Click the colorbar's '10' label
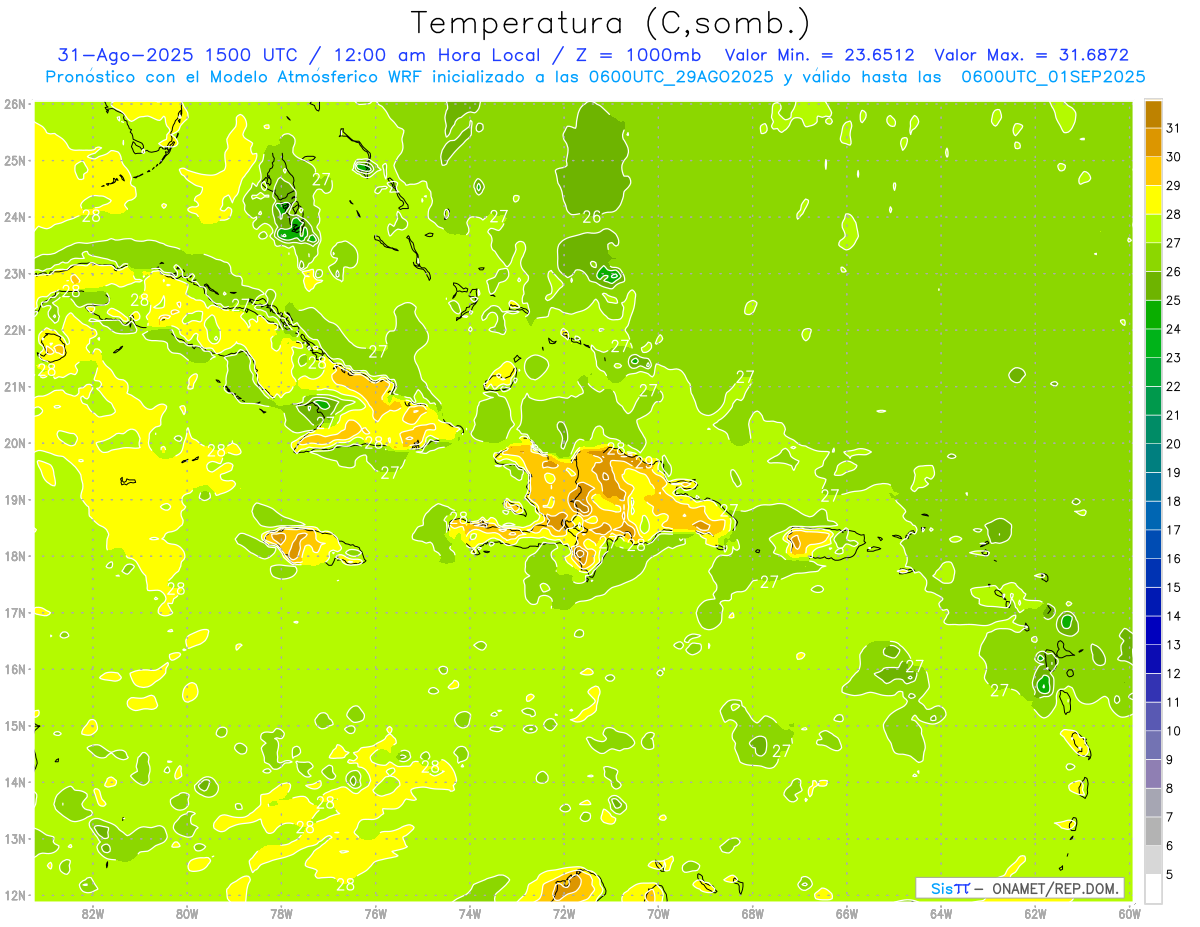 1173,731
